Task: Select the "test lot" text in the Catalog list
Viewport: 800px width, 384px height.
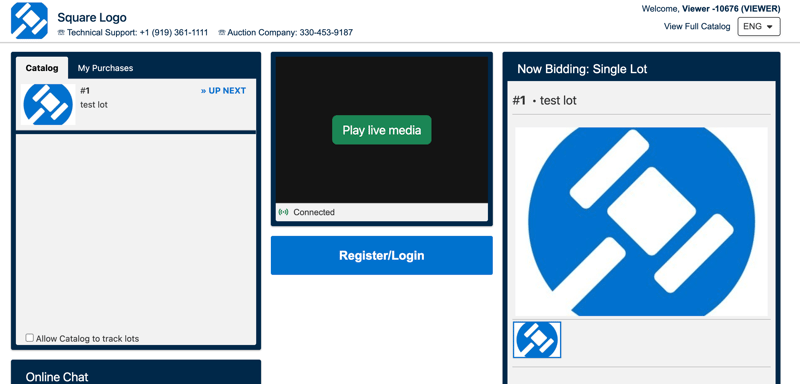Action: coord(94,105)
